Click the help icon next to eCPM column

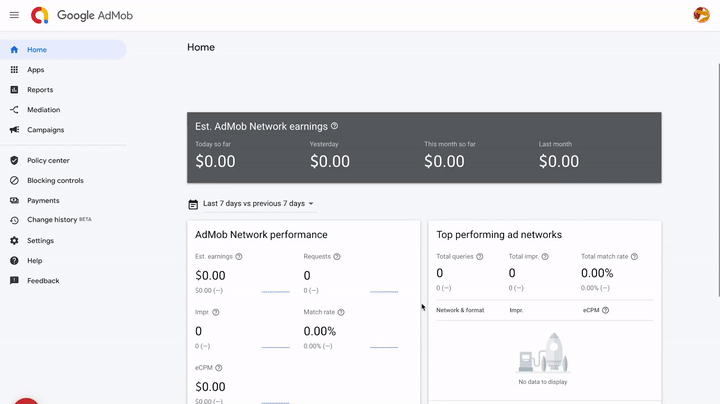[605, 310]
